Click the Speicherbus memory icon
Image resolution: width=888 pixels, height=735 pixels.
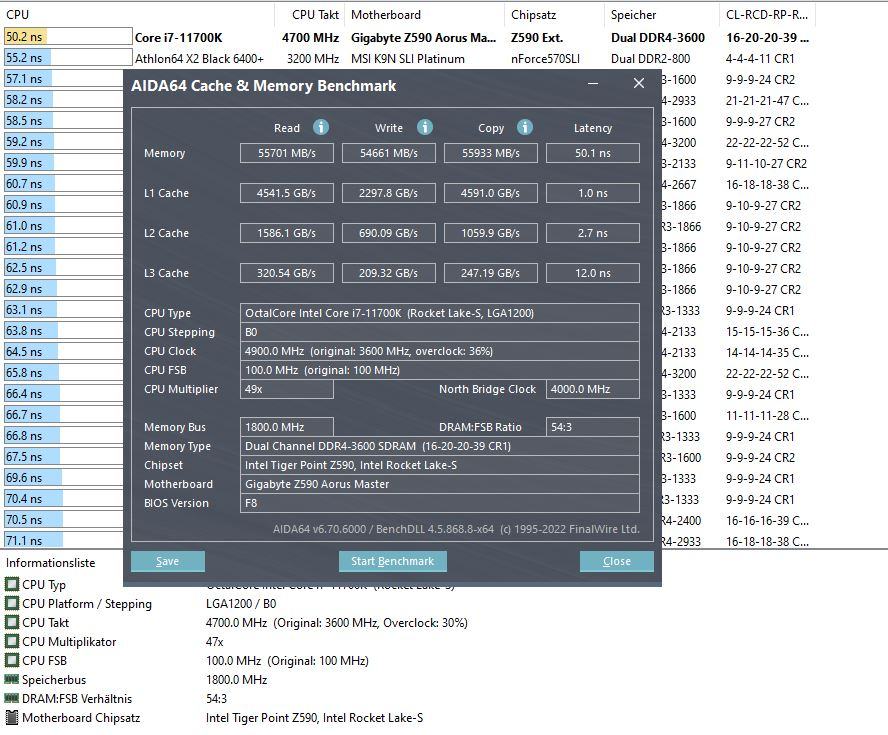[11, 679]
